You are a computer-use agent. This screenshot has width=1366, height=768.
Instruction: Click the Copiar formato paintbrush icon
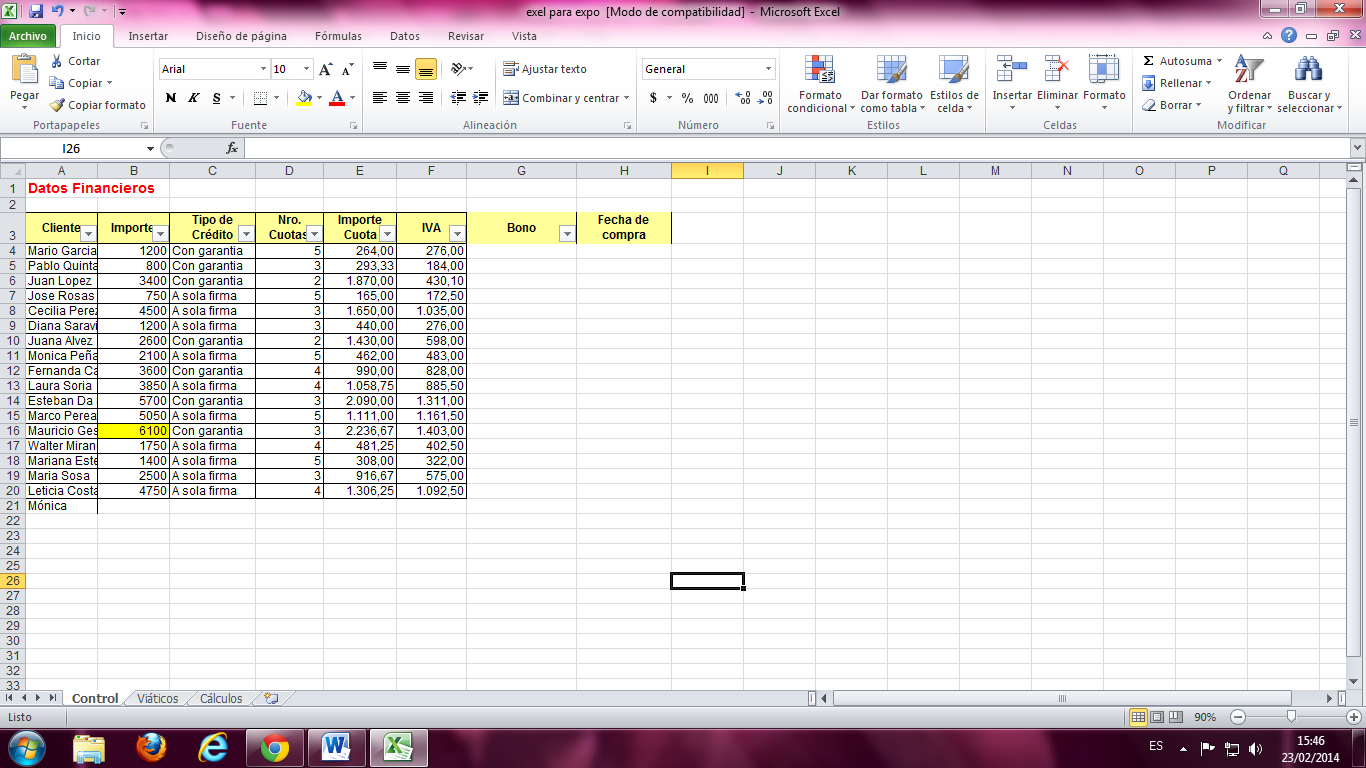click(x=55, y=104)
